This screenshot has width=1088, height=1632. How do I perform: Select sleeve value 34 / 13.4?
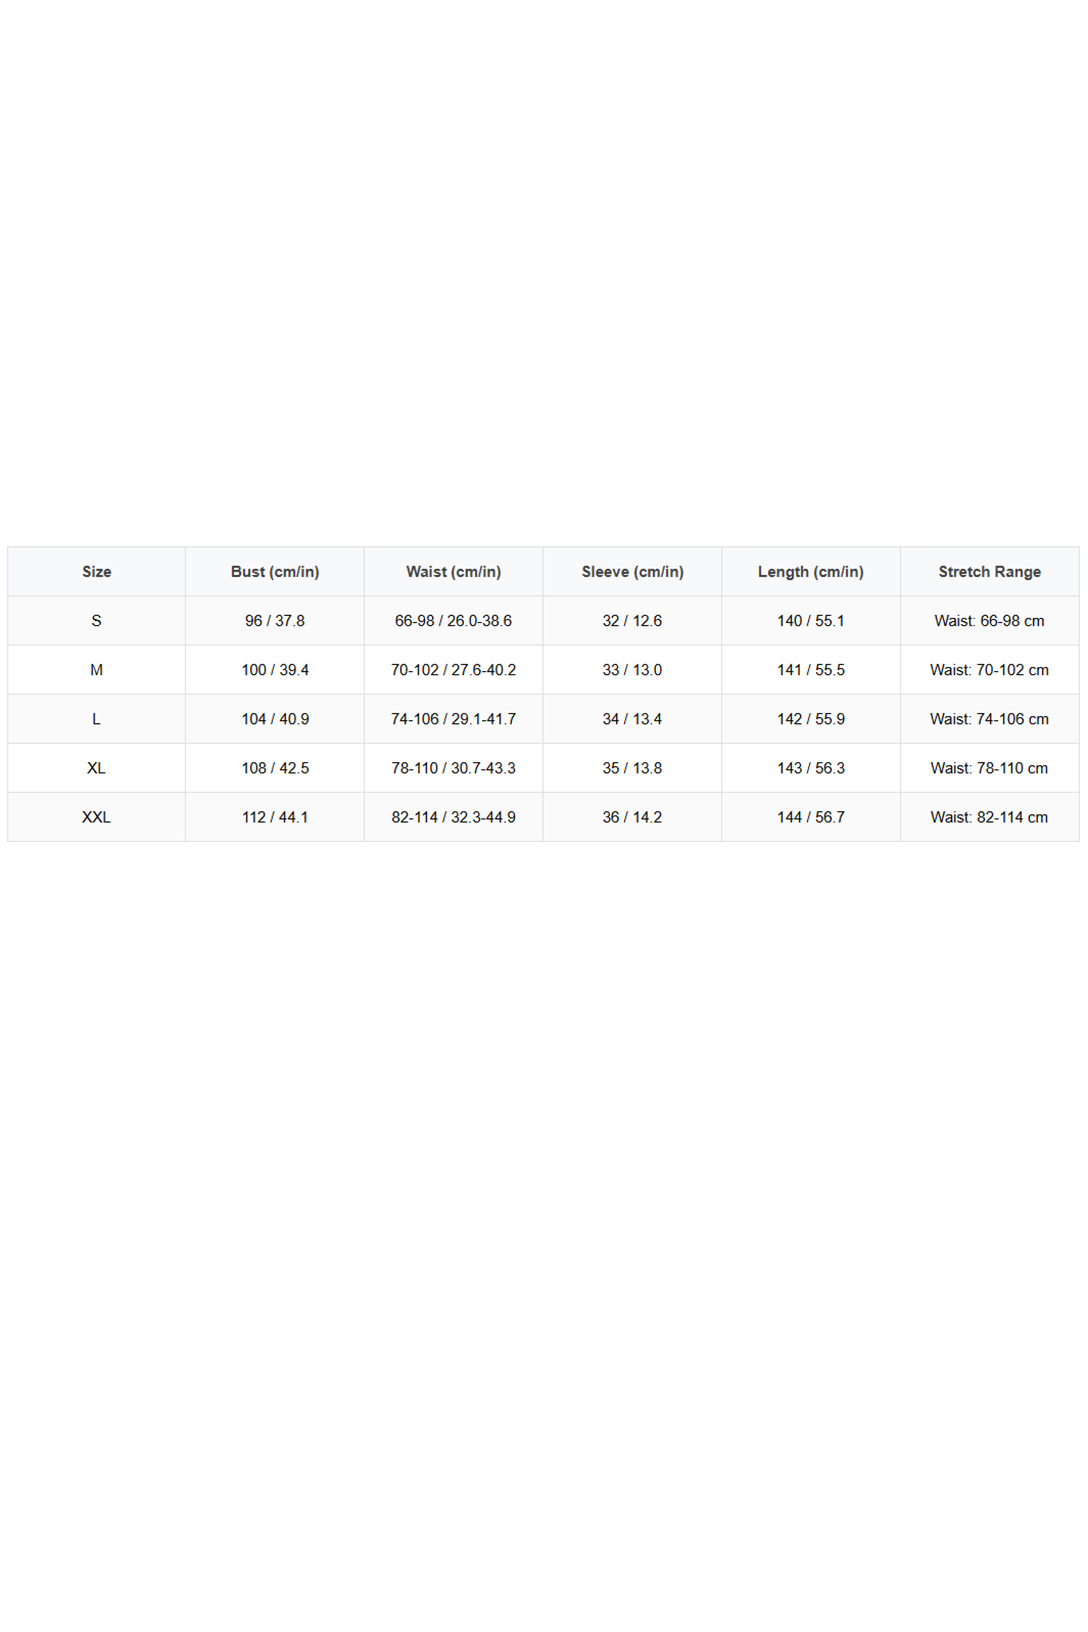point(632,719)
